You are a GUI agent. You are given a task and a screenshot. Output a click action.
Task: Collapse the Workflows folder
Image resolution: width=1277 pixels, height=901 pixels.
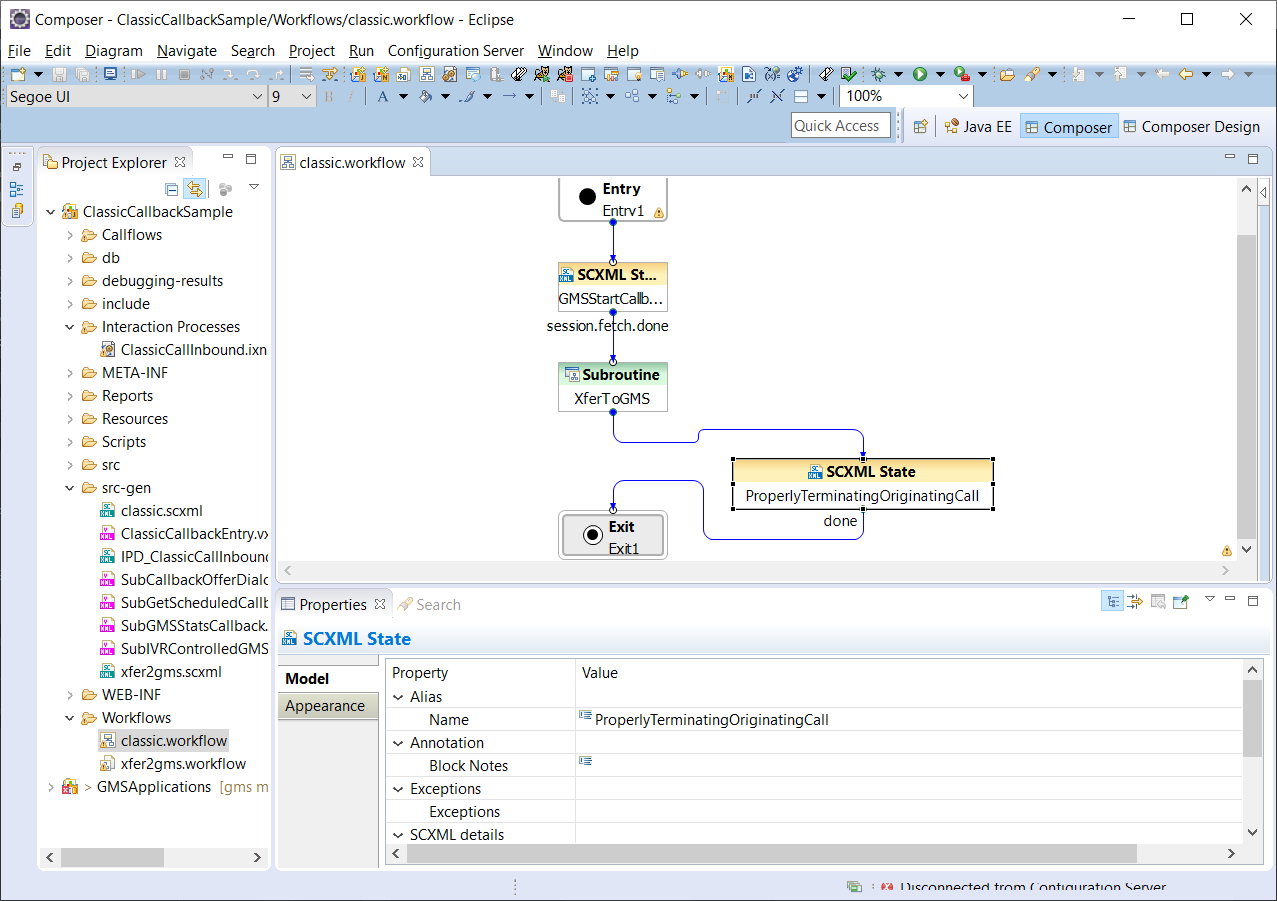[70, 718]
